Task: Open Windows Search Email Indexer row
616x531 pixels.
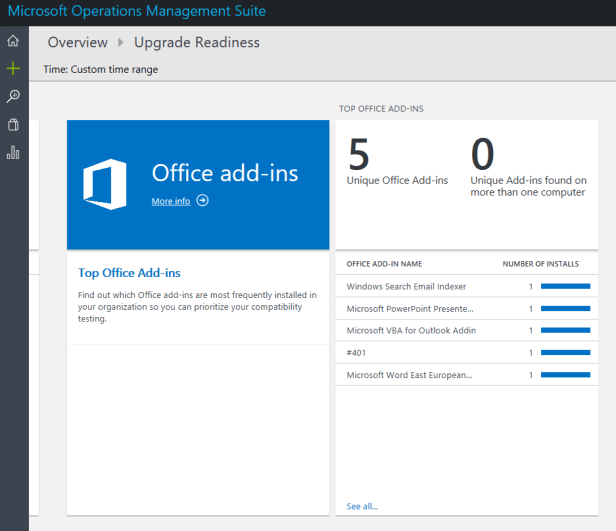Action: click(406, 286)
